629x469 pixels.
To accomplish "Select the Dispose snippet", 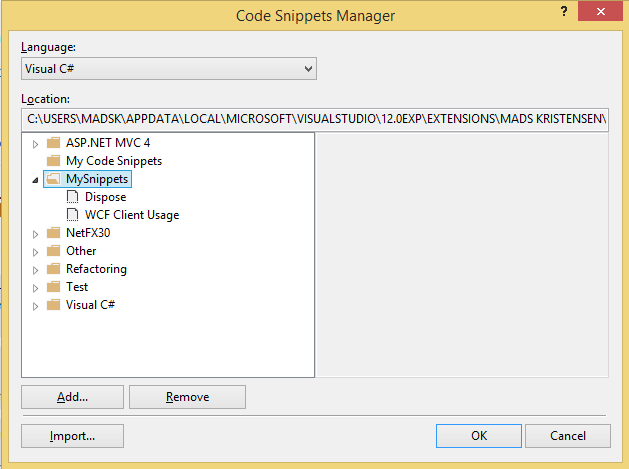I will [105, 197].
